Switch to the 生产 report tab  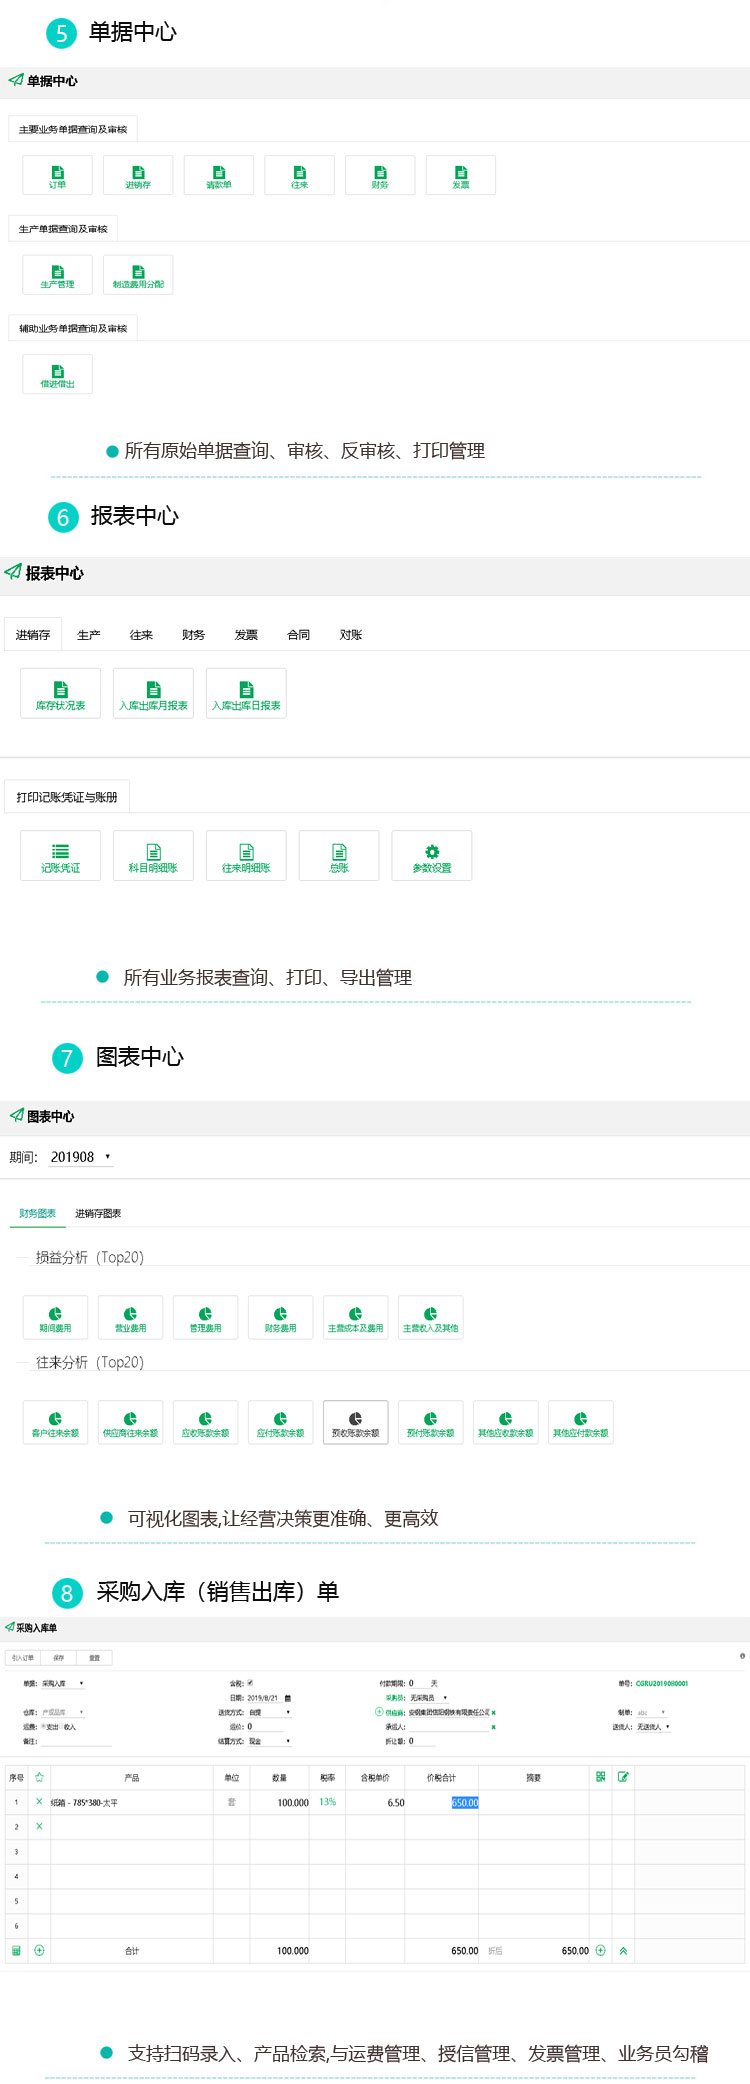coord(89,635)
